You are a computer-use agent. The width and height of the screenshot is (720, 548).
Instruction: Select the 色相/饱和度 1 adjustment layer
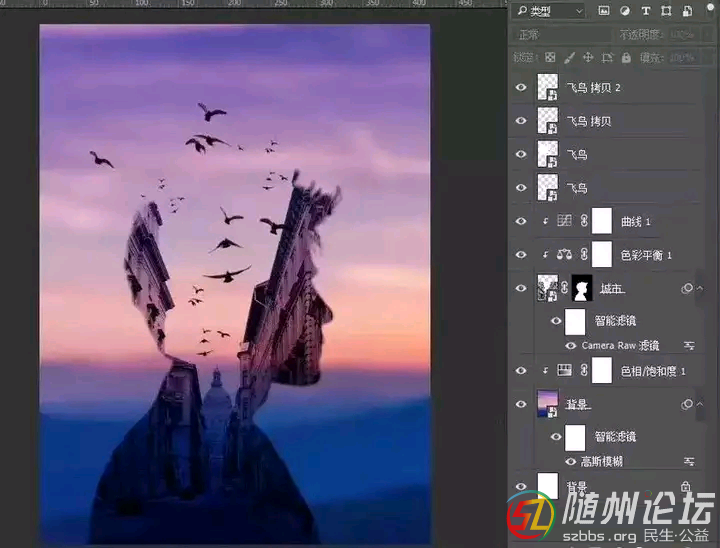point(652,371)
